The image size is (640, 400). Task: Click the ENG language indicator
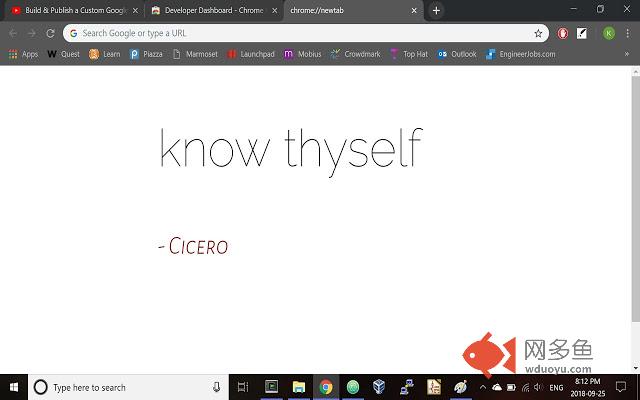(x=556, y=388)
